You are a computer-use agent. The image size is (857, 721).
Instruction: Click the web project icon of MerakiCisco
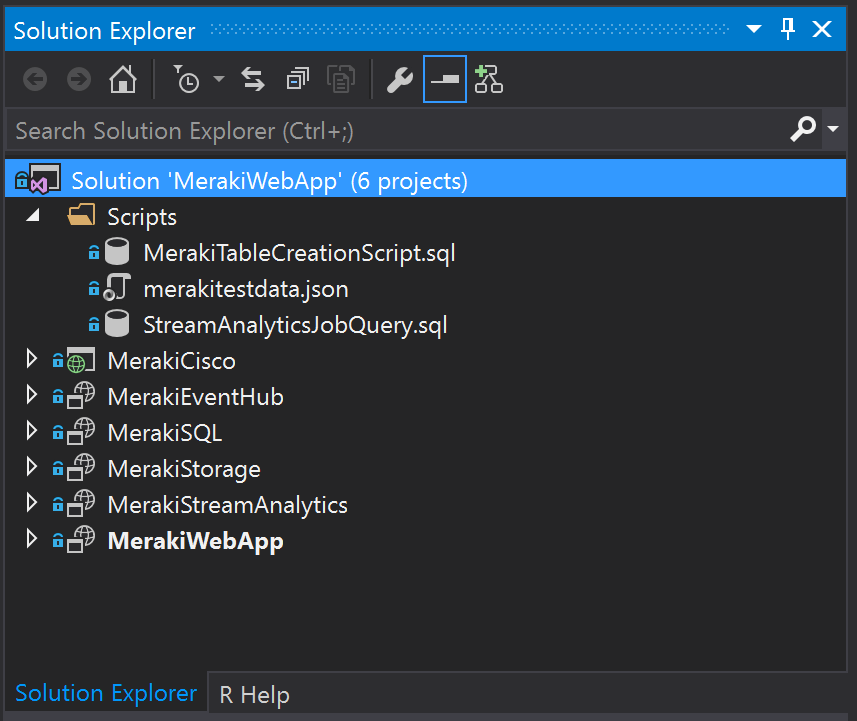click(81, 360)
